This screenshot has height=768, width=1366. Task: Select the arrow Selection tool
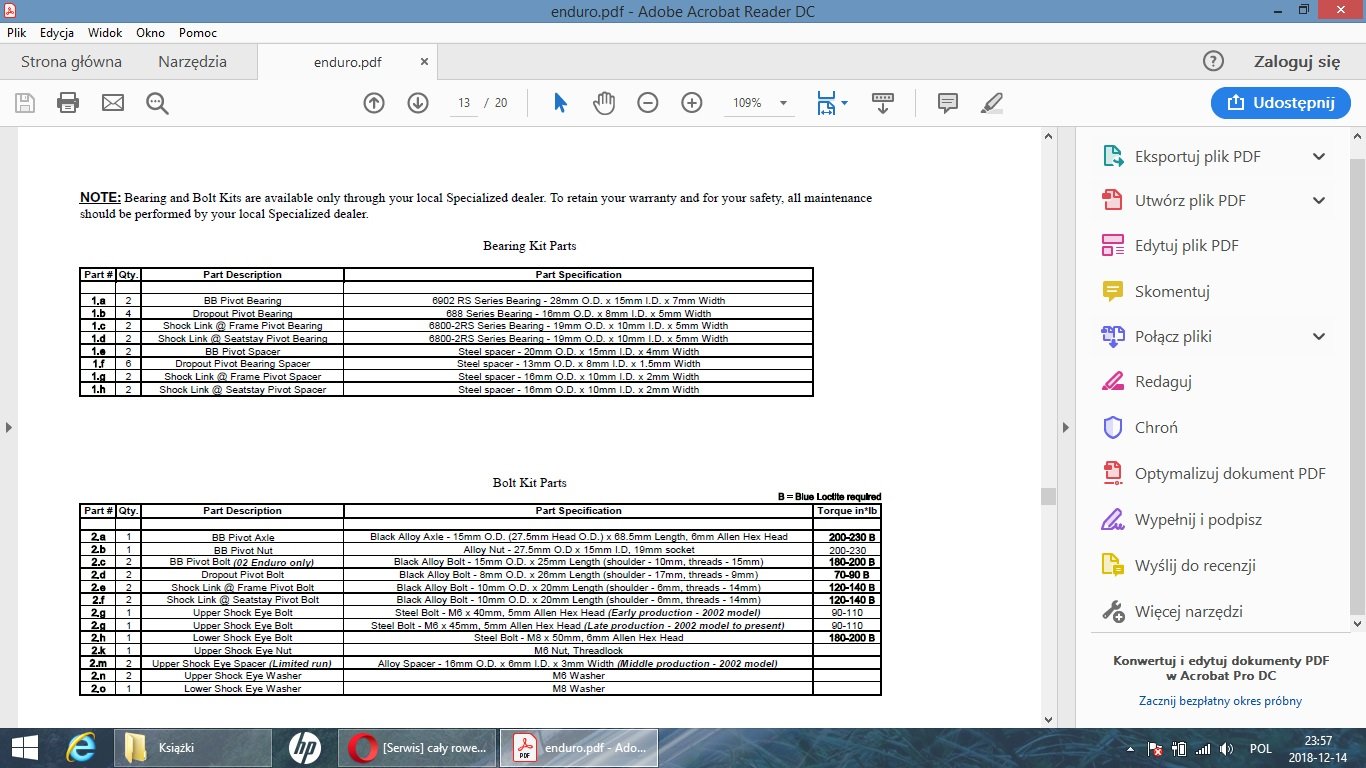point(560,102)
